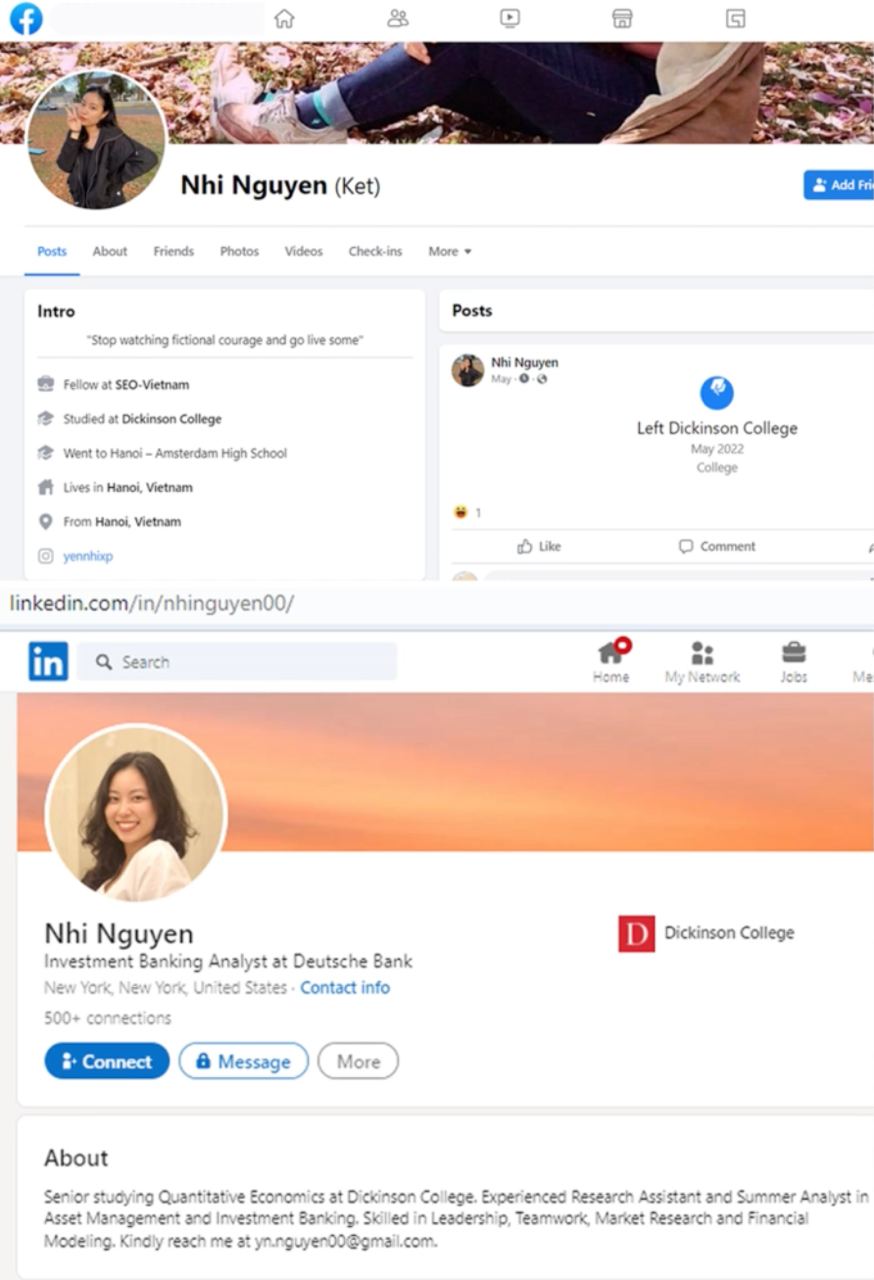Open the Facebook Friends icon
Image resolution: width=874 pixels, height=1280 pixels.
tap(398, 18)
